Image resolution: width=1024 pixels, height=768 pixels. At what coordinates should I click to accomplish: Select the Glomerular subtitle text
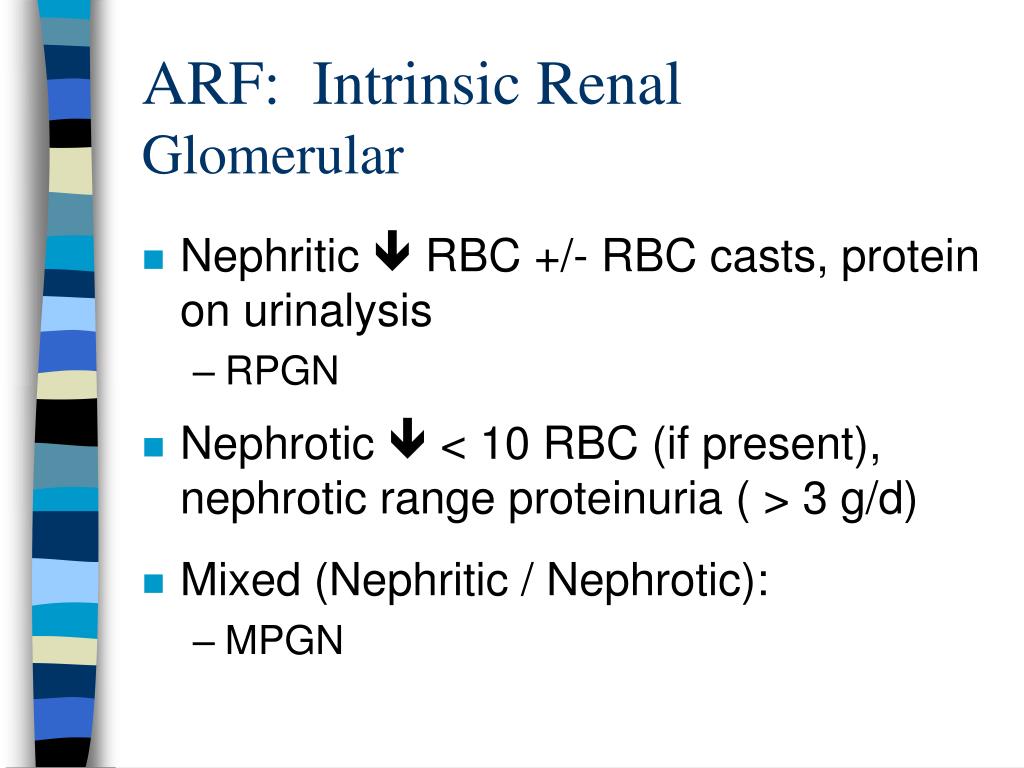[x=273, y=156]
